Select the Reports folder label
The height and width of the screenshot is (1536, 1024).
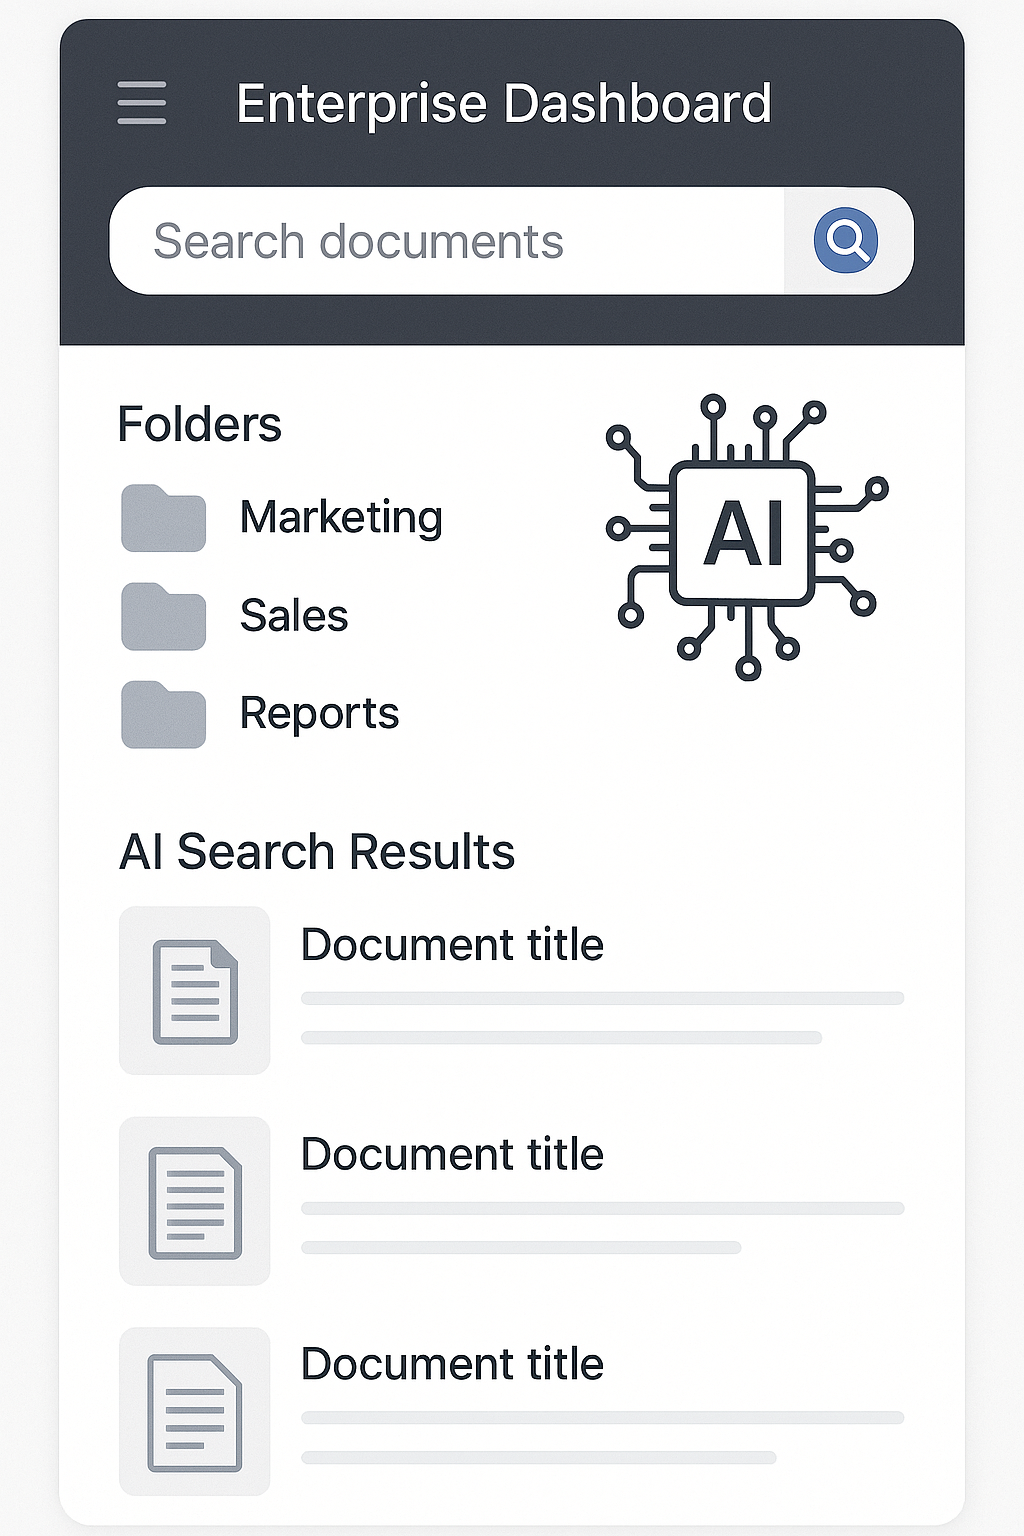(x=318, y=713)
